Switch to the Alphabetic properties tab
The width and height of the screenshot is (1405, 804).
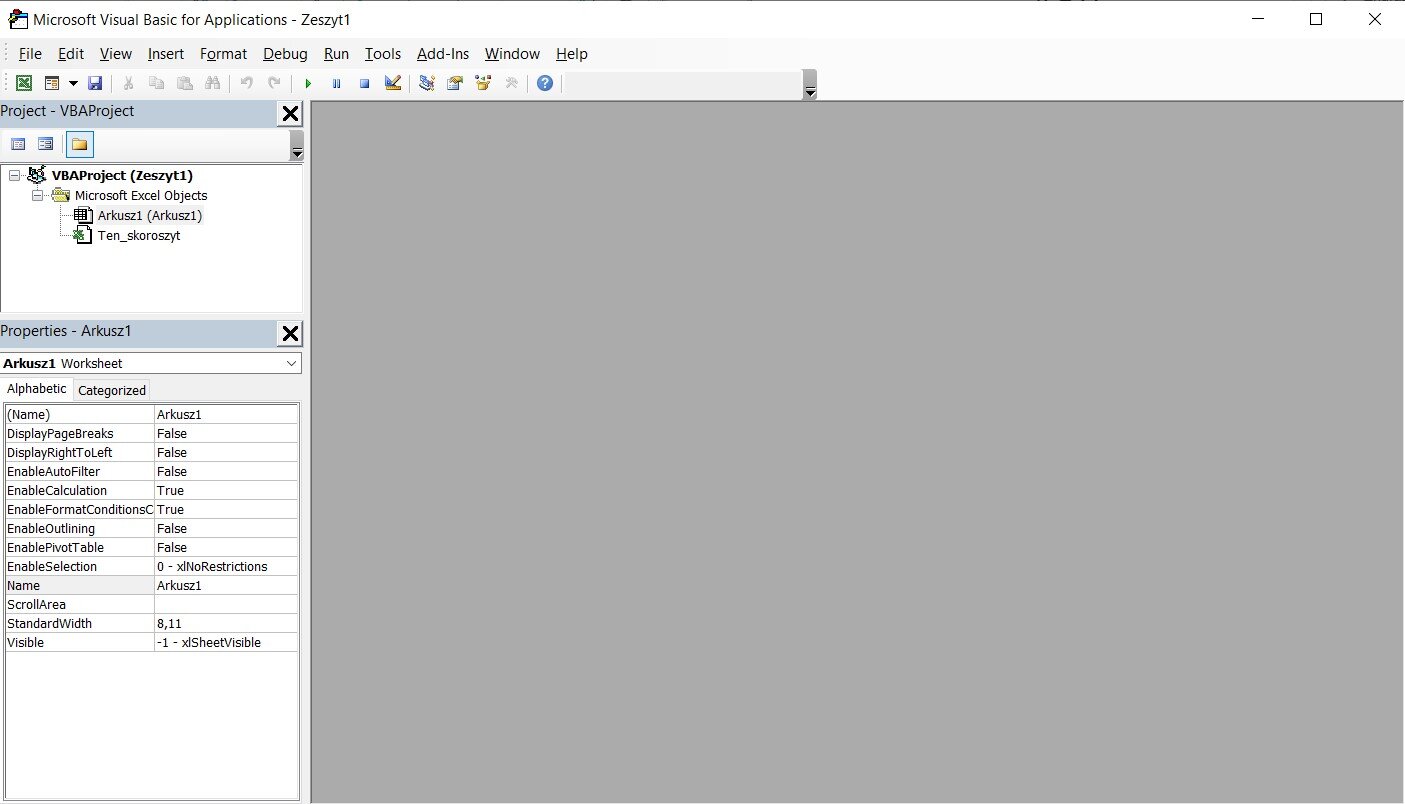pos(37,389)
